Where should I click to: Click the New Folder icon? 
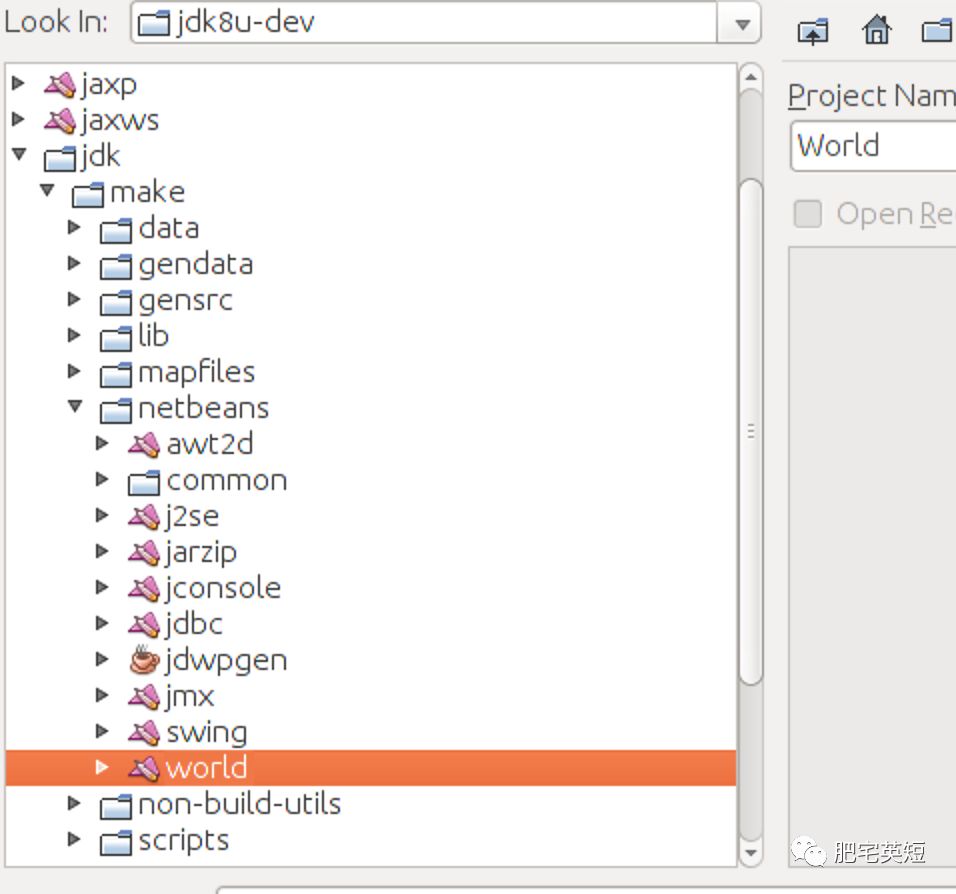coord(938,30)
